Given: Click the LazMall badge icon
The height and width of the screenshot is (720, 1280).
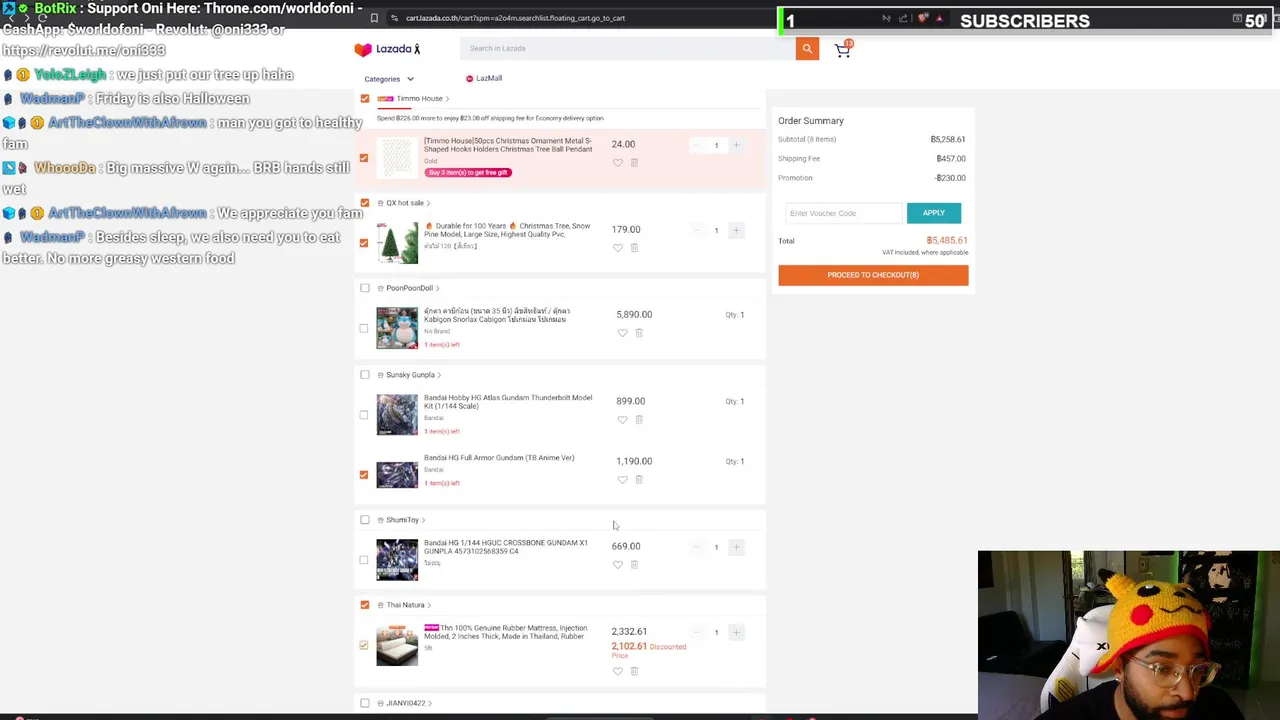Looking at the screenshot, I should point(469,78).
